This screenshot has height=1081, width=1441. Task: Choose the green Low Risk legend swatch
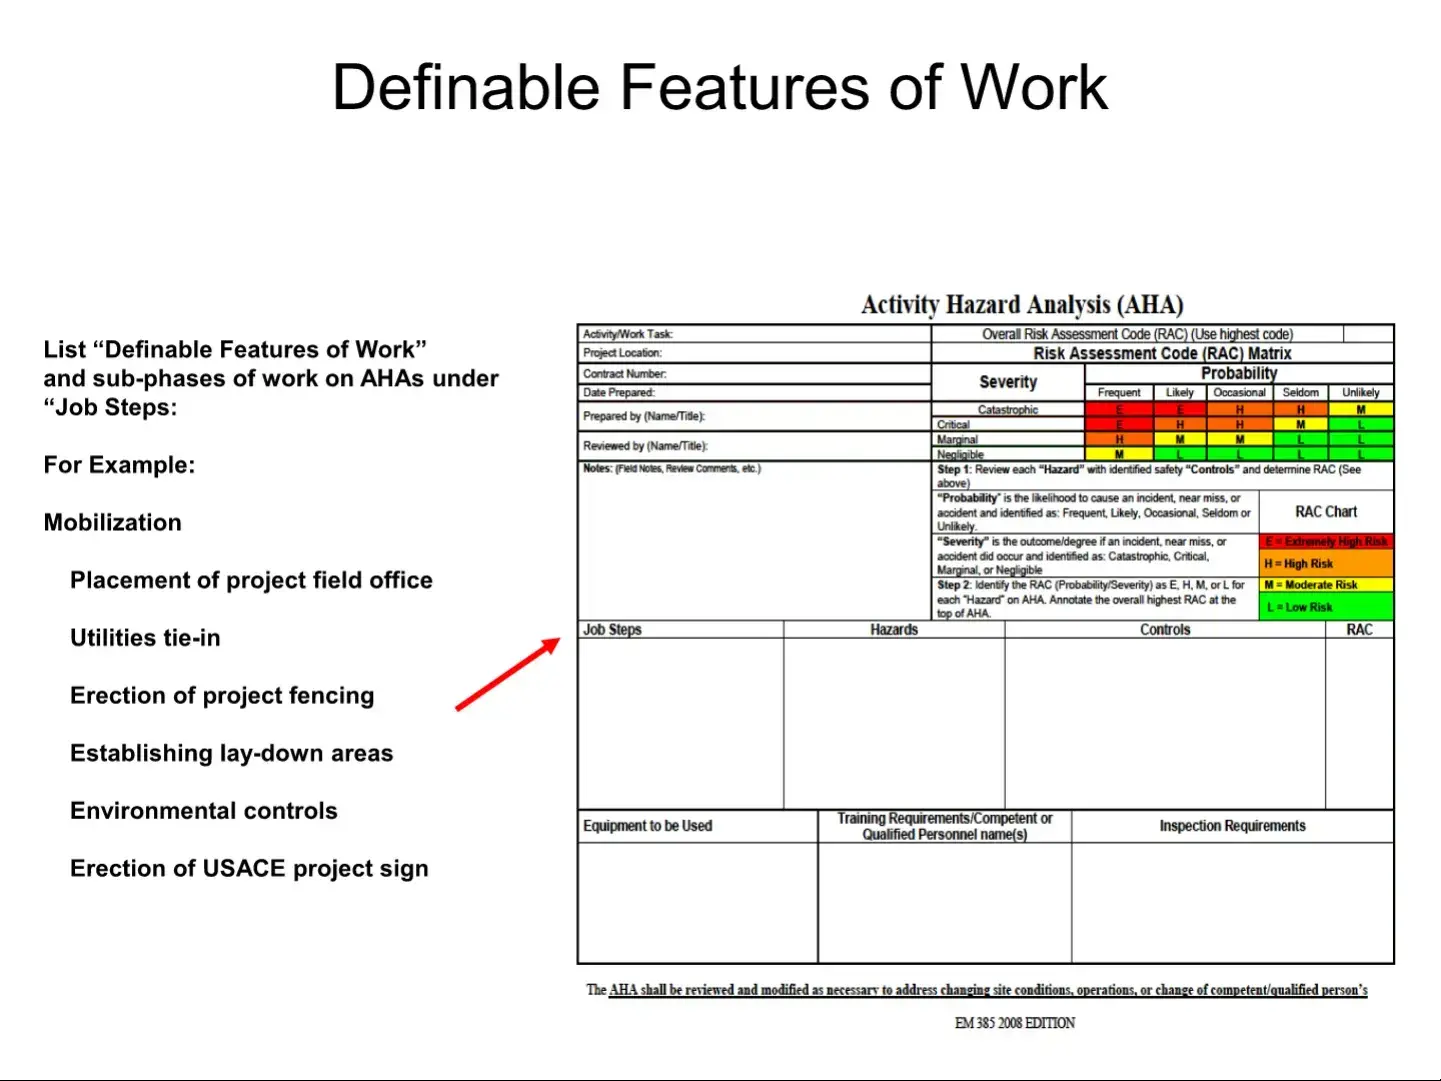1325,607
